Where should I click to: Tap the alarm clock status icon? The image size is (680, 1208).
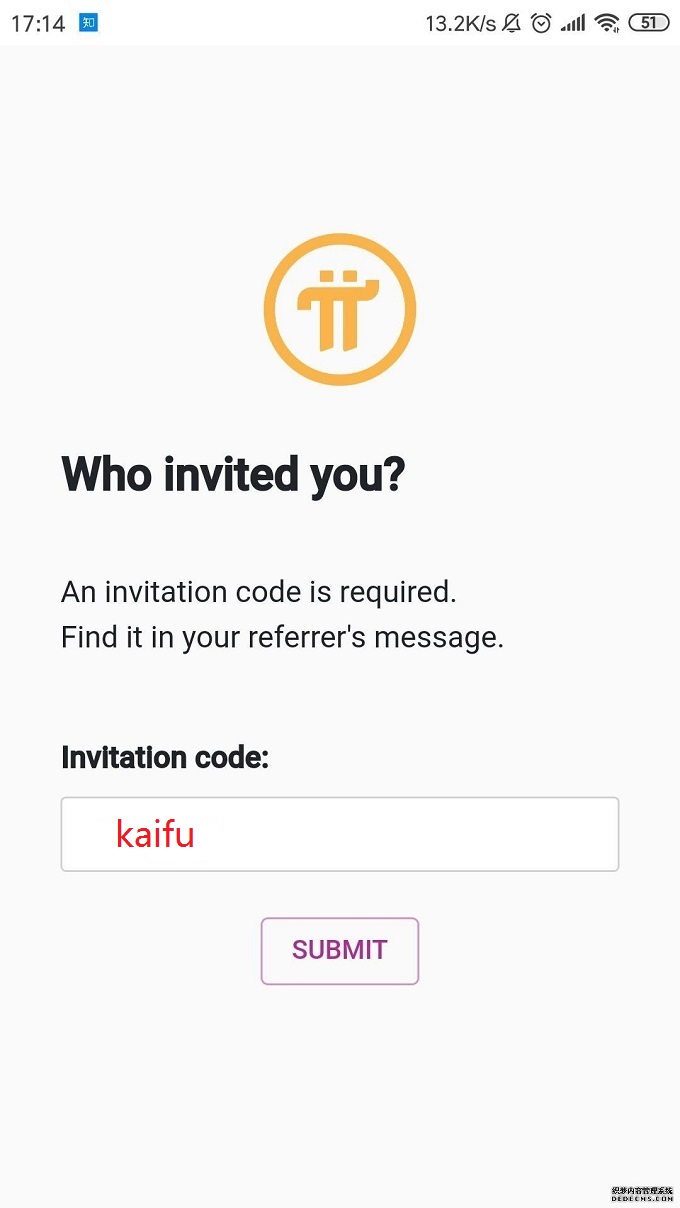point(541,23)
